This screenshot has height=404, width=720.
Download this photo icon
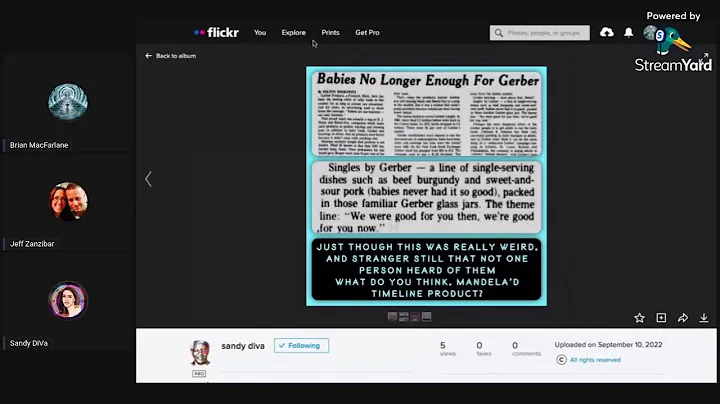tap(704, 318)
